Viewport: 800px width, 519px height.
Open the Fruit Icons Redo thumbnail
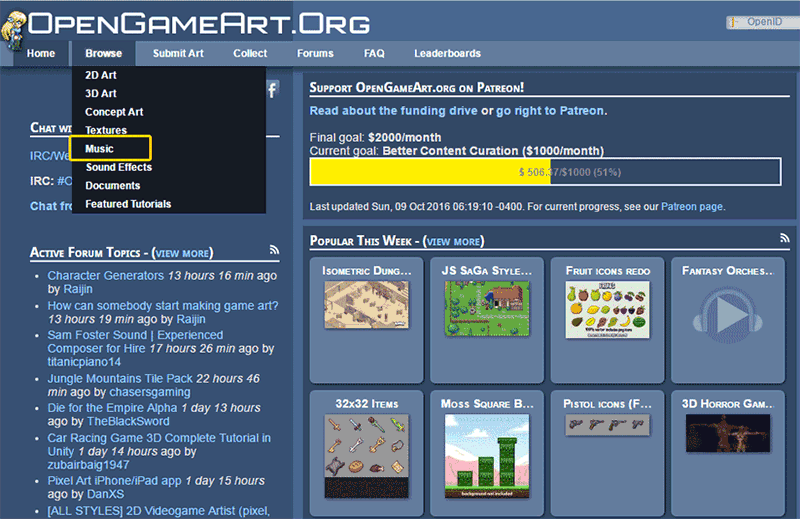tap(607, 310)
